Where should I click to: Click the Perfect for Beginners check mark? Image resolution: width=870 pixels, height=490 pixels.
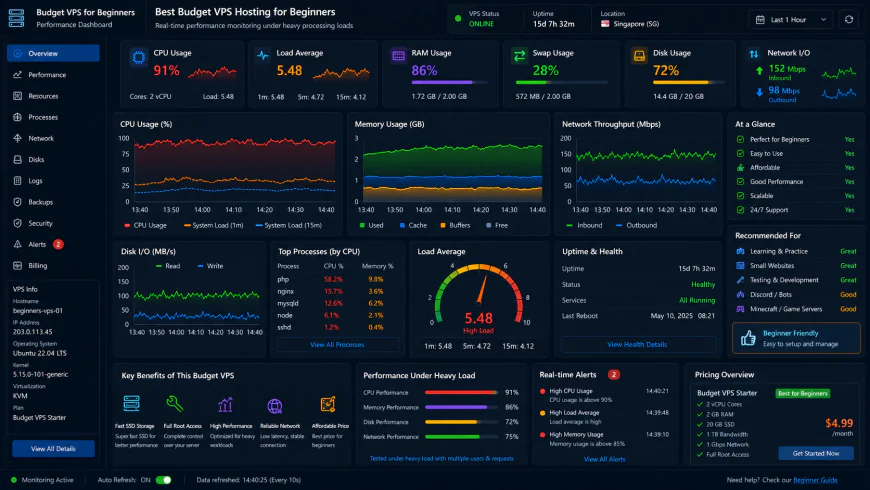pyautogui.click(x=740, y=139)
